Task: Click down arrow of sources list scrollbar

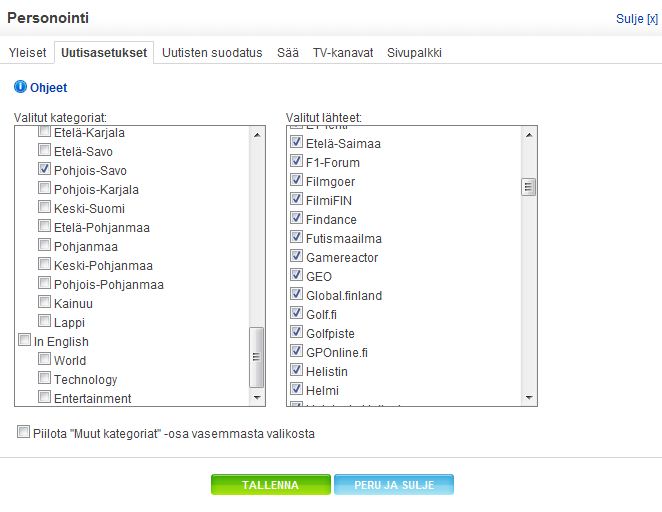Action: (529, 397)
